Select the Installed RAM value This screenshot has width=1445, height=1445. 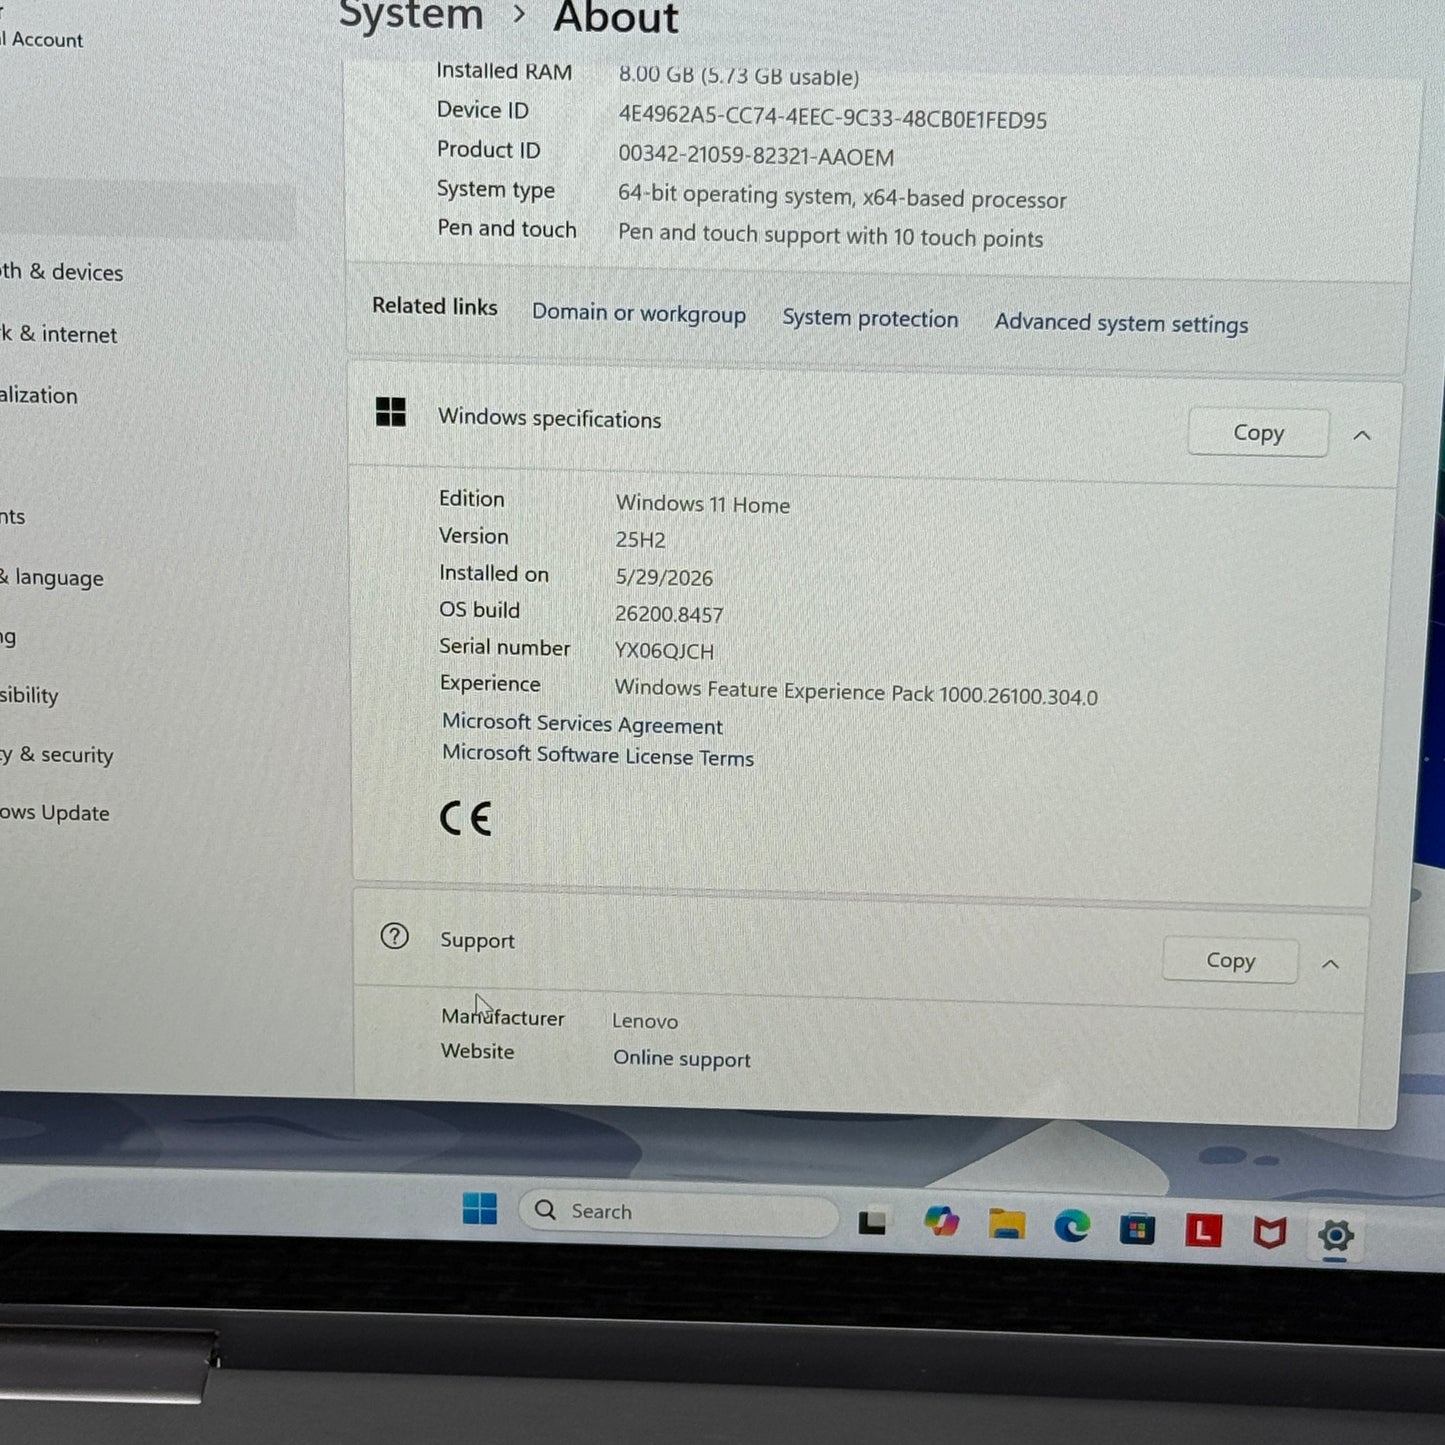coord(738,75)
